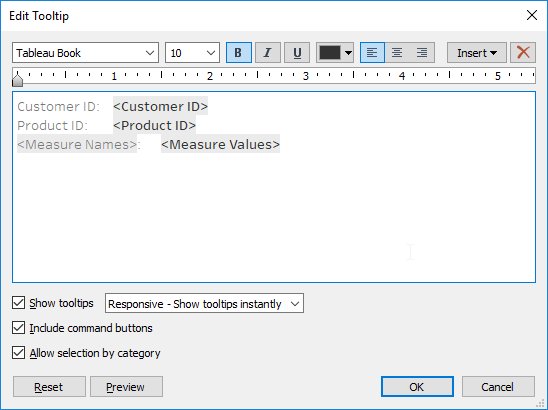
Task: Toggle Include command buttons checkbox
Action: tap(19, 328)
